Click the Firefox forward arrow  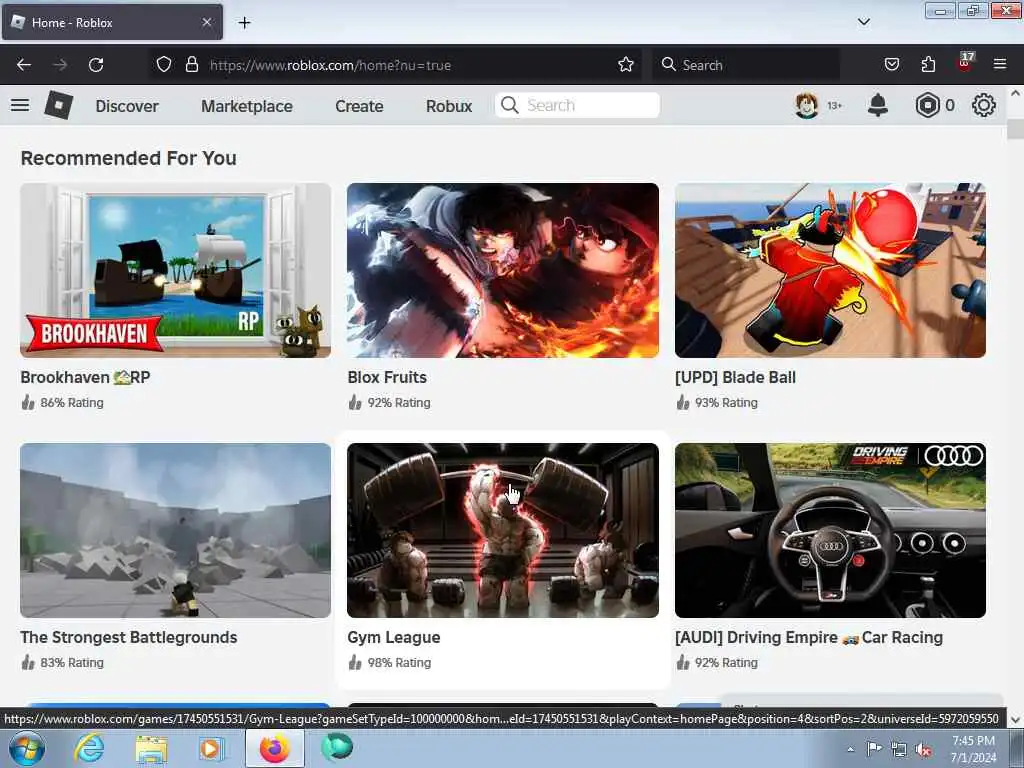pyautogui.click(x=59, y=65)
